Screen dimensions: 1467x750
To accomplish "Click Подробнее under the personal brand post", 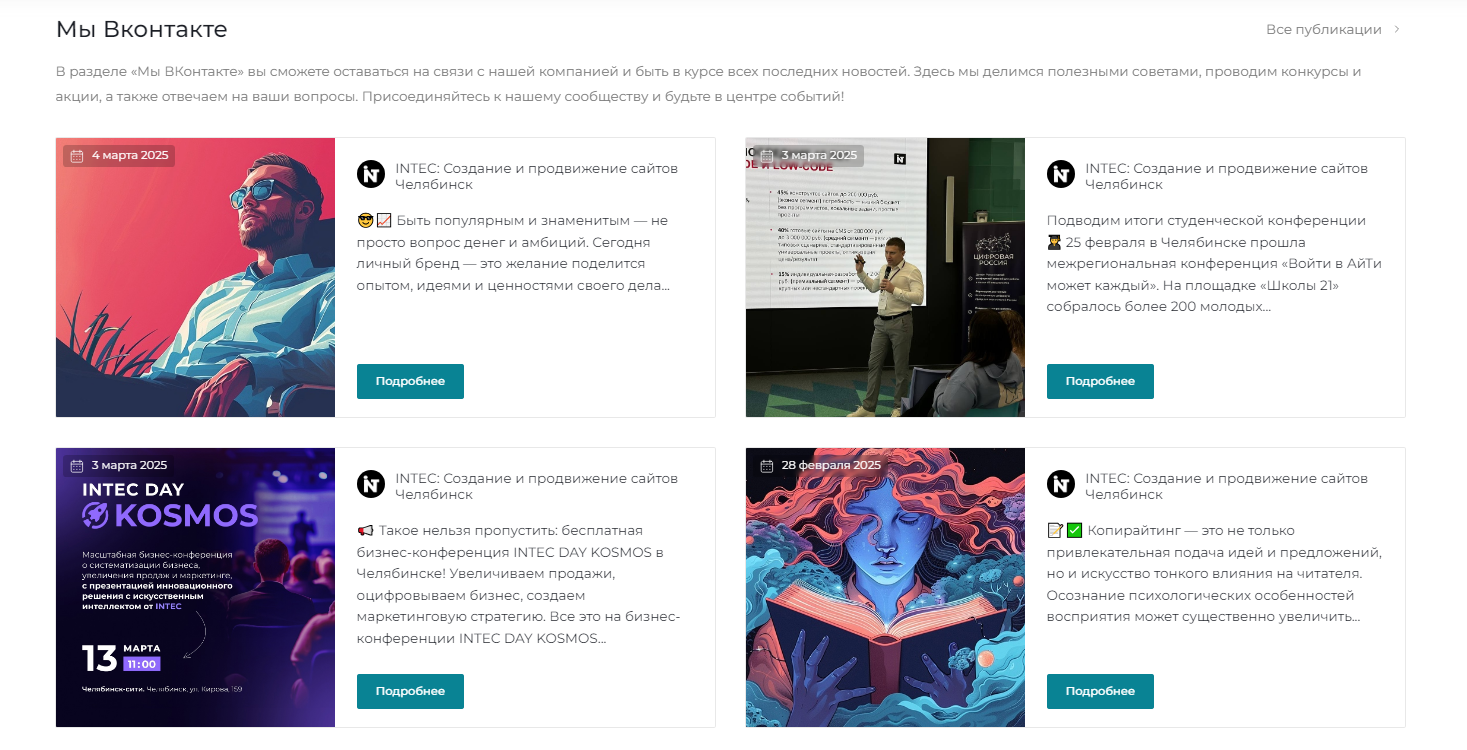I will 410,381.
